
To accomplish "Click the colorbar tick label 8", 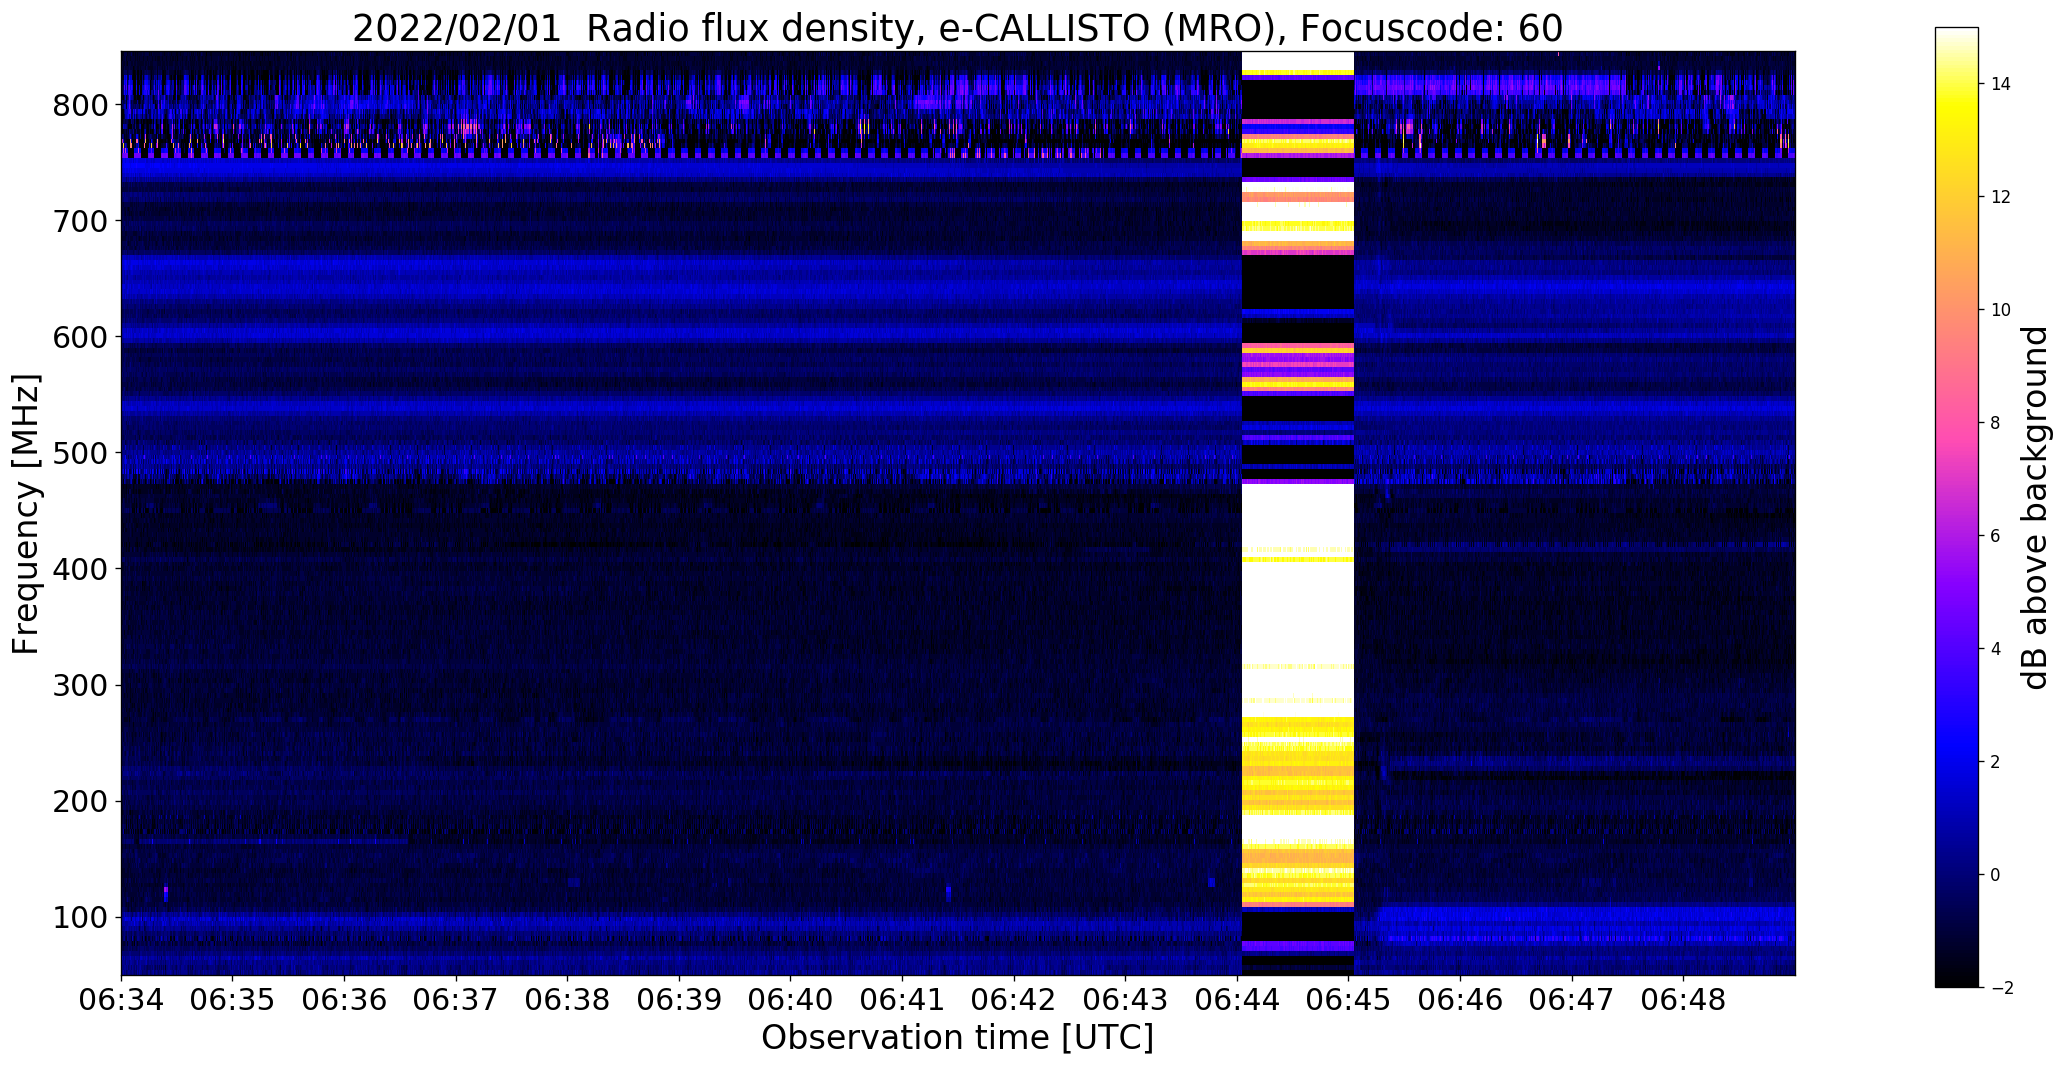I will [1995, 423].
